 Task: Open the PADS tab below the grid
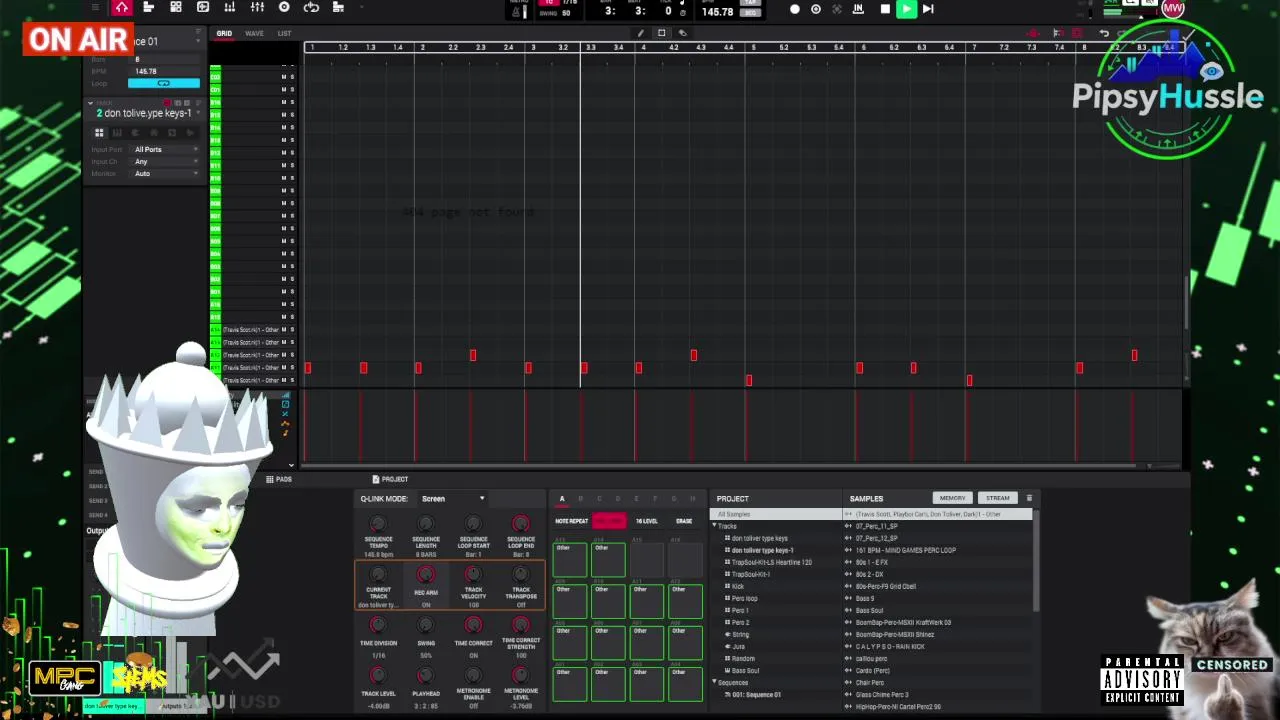[x=279, y=480]
